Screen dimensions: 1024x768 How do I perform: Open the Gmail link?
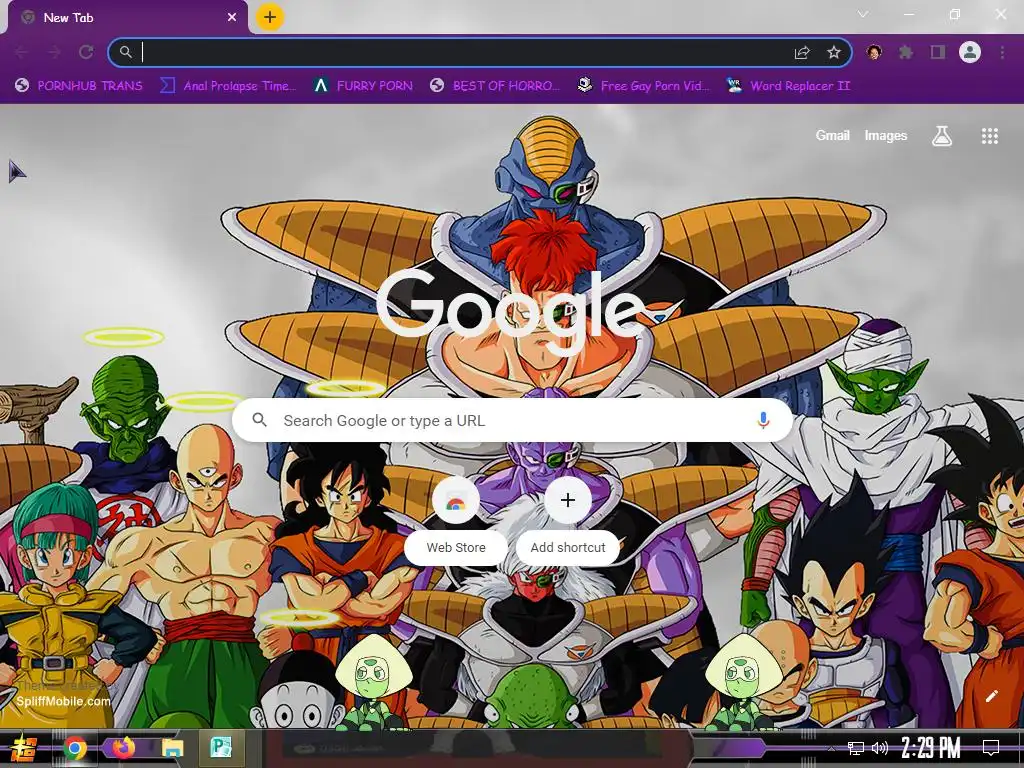pos(833,135)
